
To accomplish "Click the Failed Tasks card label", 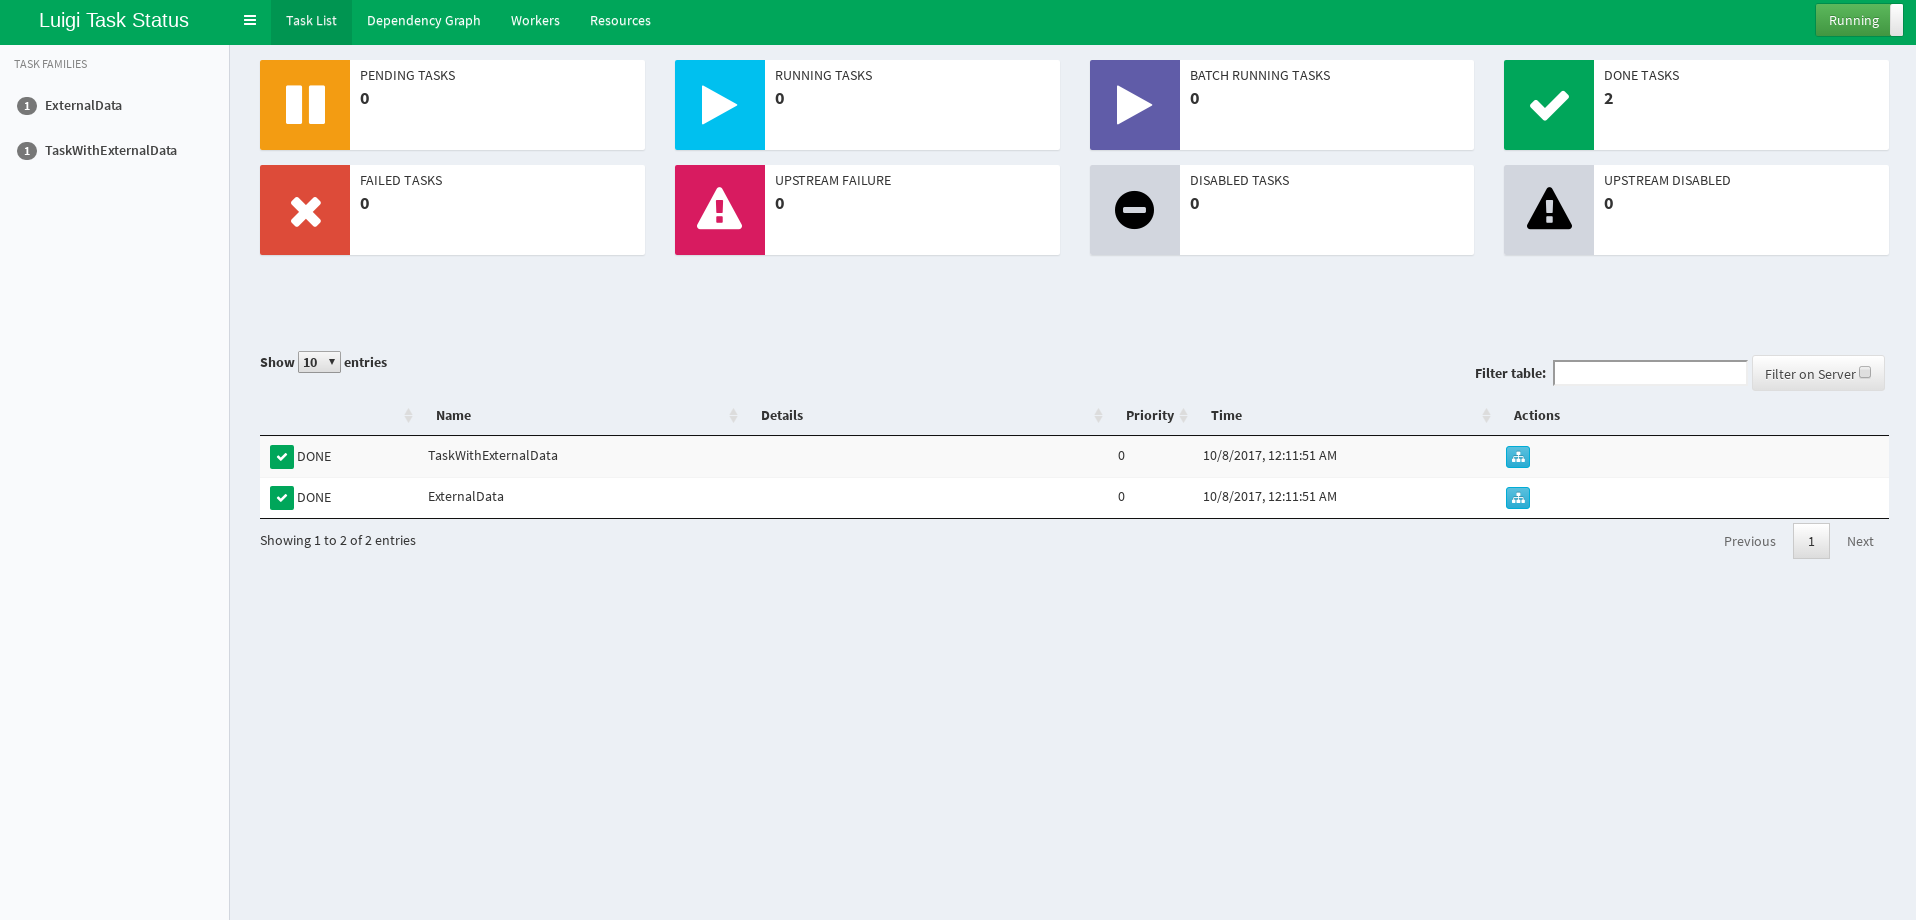I will [x=401, y=181].
